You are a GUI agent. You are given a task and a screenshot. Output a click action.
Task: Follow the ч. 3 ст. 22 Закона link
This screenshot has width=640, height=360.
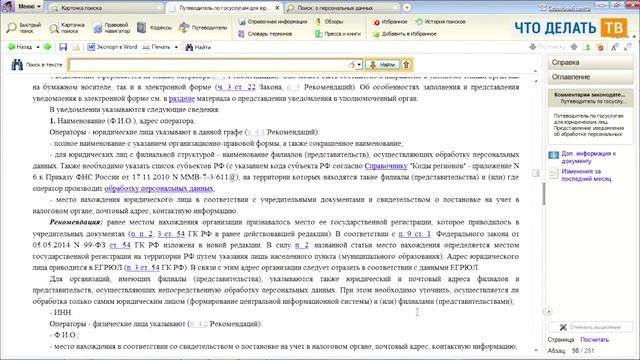(236, 87)
